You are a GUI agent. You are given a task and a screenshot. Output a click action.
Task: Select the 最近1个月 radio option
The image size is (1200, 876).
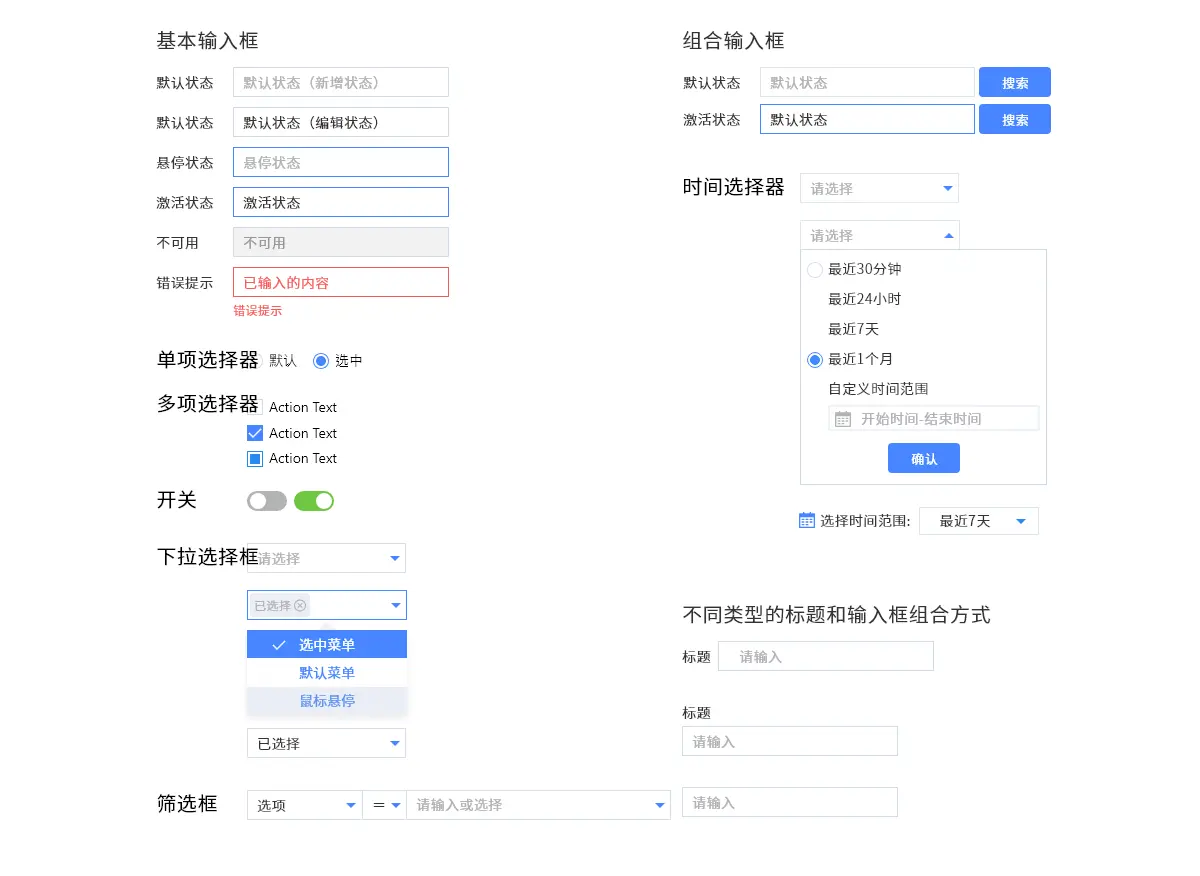[815, 360]
